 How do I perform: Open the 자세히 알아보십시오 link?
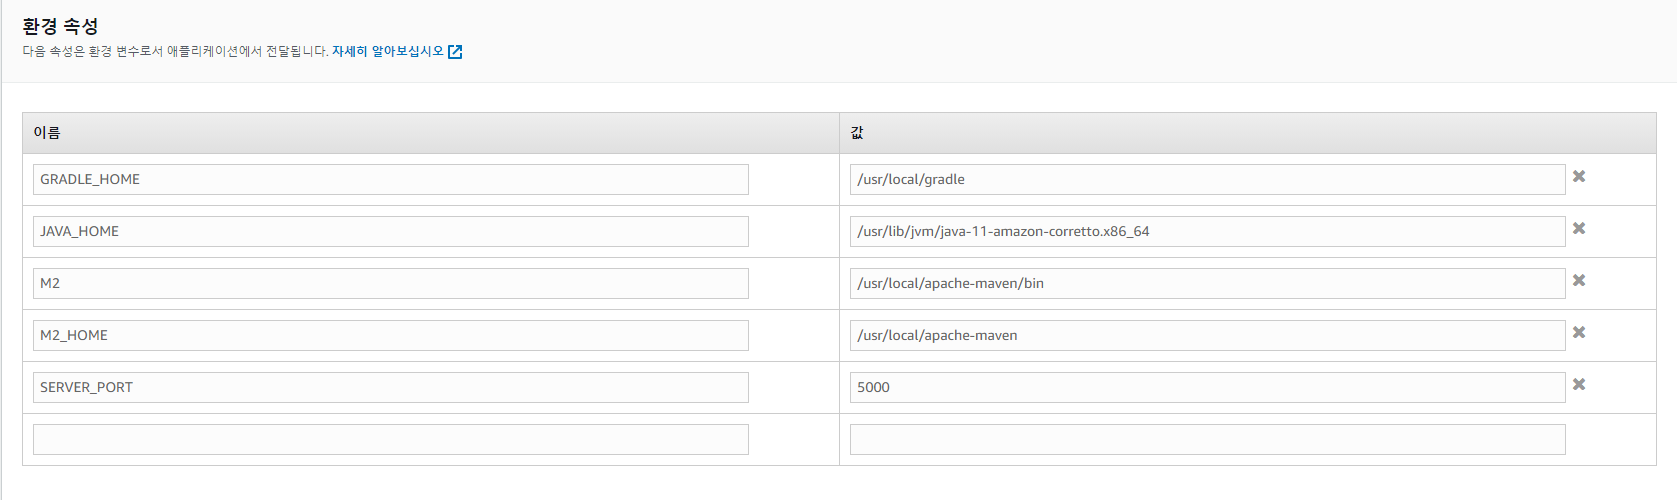click(x=387, y=51)
